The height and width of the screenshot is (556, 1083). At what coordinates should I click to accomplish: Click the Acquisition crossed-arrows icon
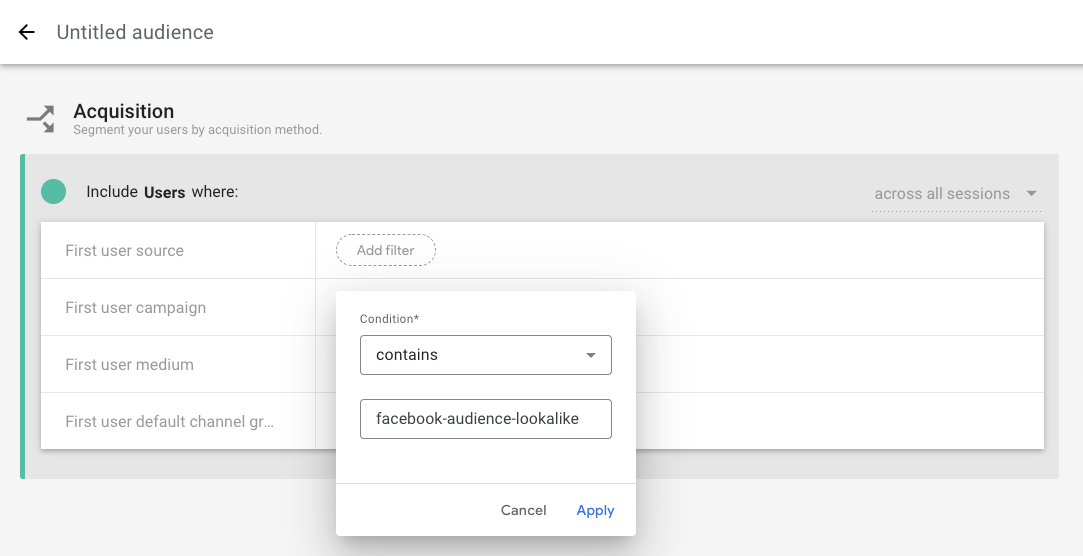tap(41, 119)
